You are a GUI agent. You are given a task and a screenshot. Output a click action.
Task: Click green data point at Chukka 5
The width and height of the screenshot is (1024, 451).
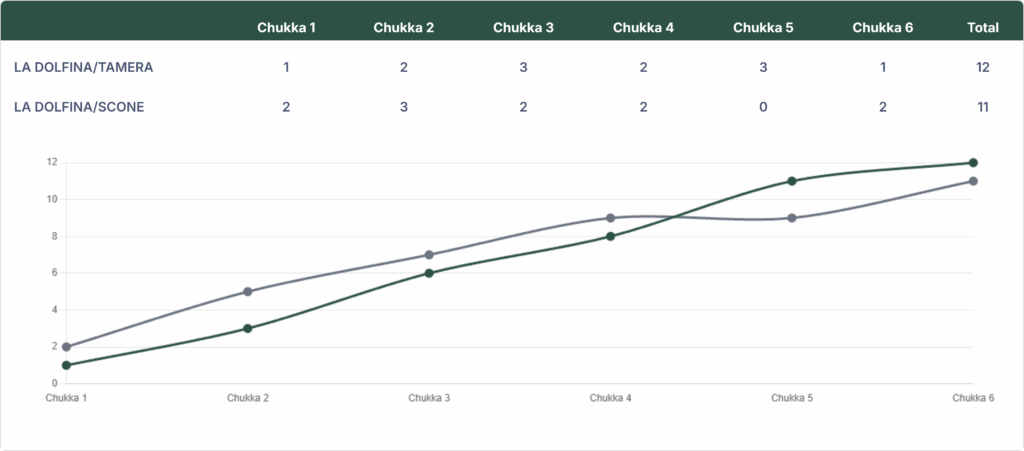792,181
